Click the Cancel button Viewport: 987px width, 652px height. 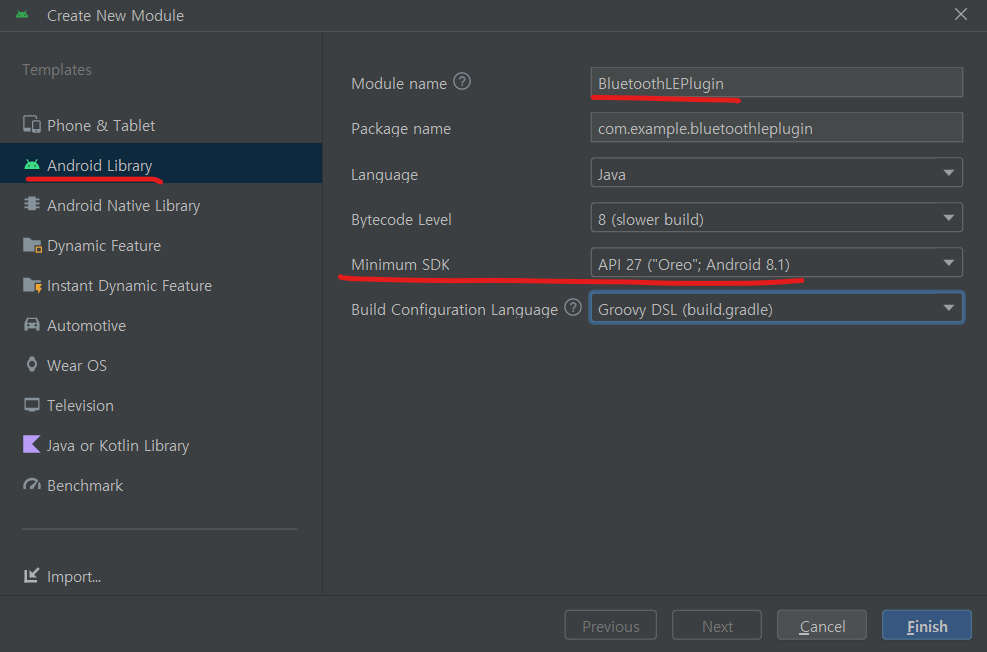pyautogui.click(x=821, y=626)
